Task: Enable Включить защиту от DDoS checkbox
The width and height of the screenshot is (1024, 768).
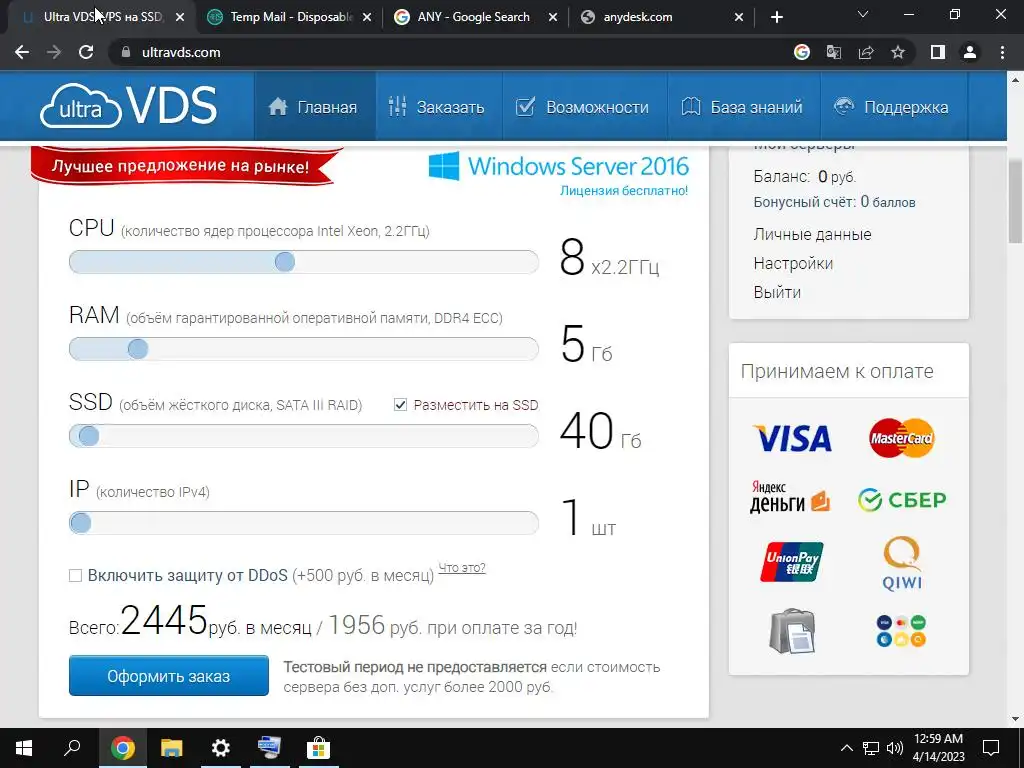Action: pyautogui.click(x=76, y=575)
